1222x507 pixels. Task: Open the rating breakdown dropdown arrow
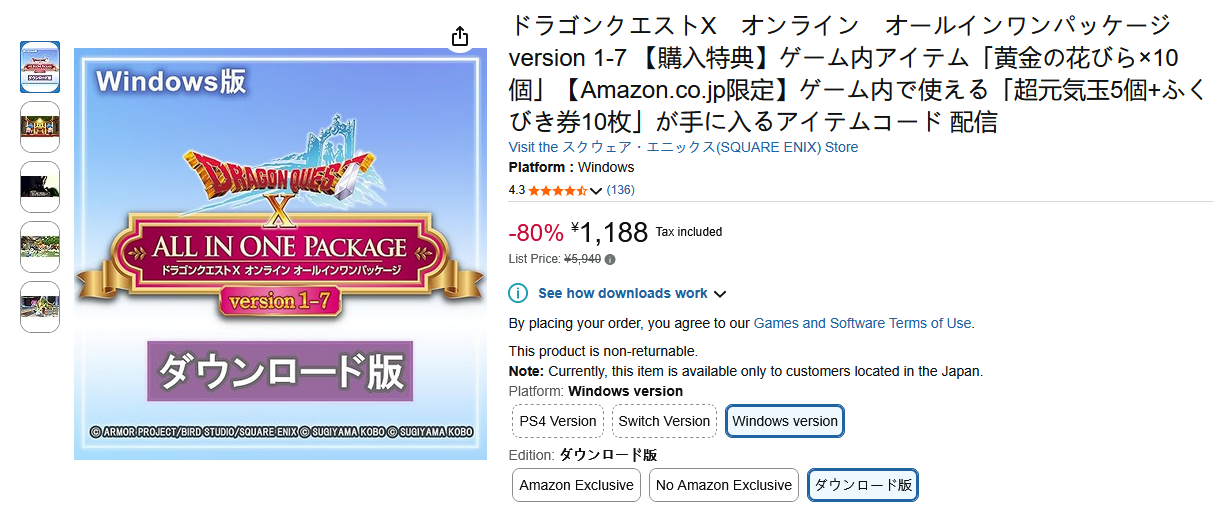coord(596,190)
